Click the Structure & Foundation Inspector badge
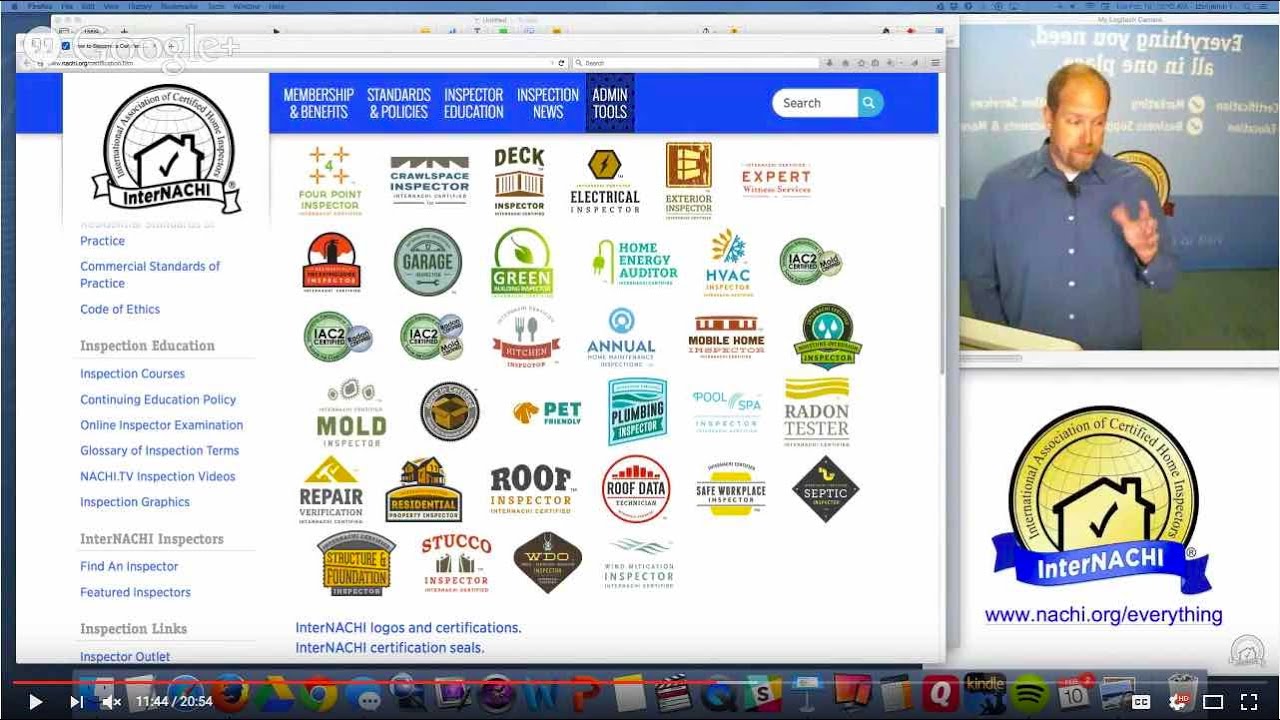Screen dimensions: 1280x720 click(356, 563)
